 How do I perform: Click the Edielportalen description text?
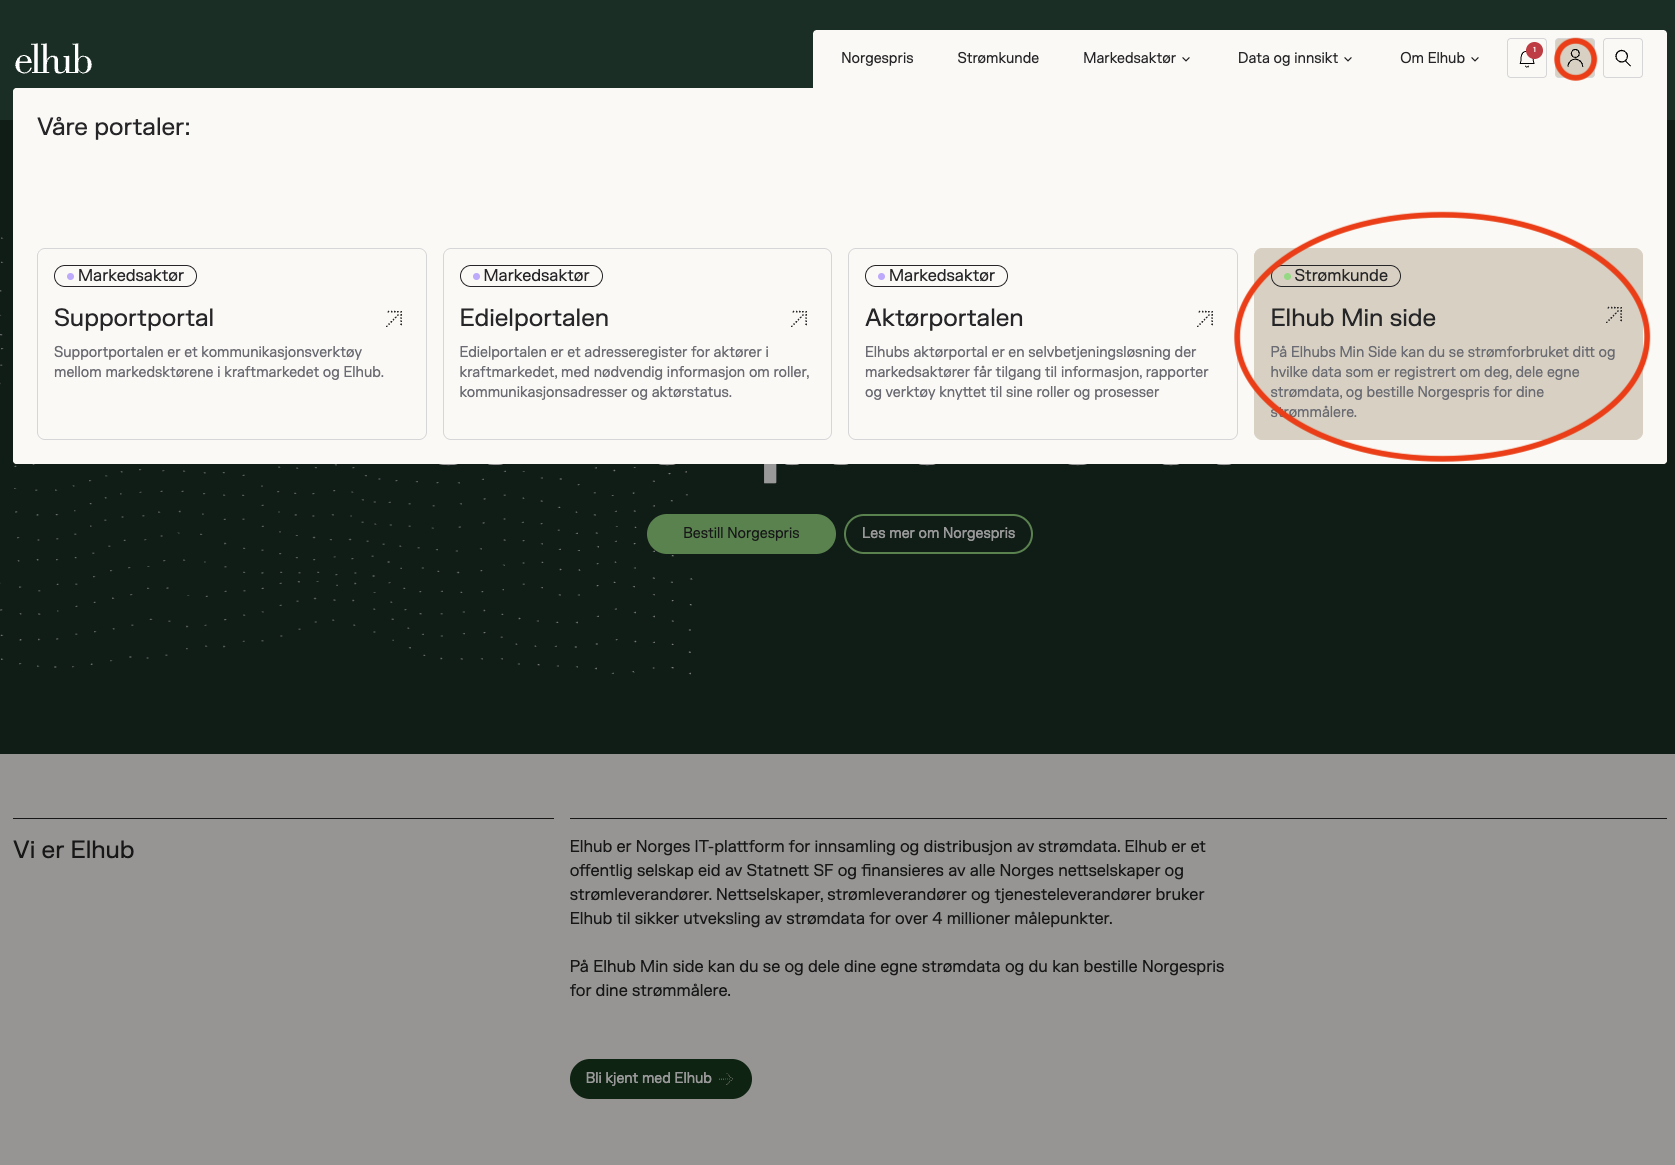[634, 372]
